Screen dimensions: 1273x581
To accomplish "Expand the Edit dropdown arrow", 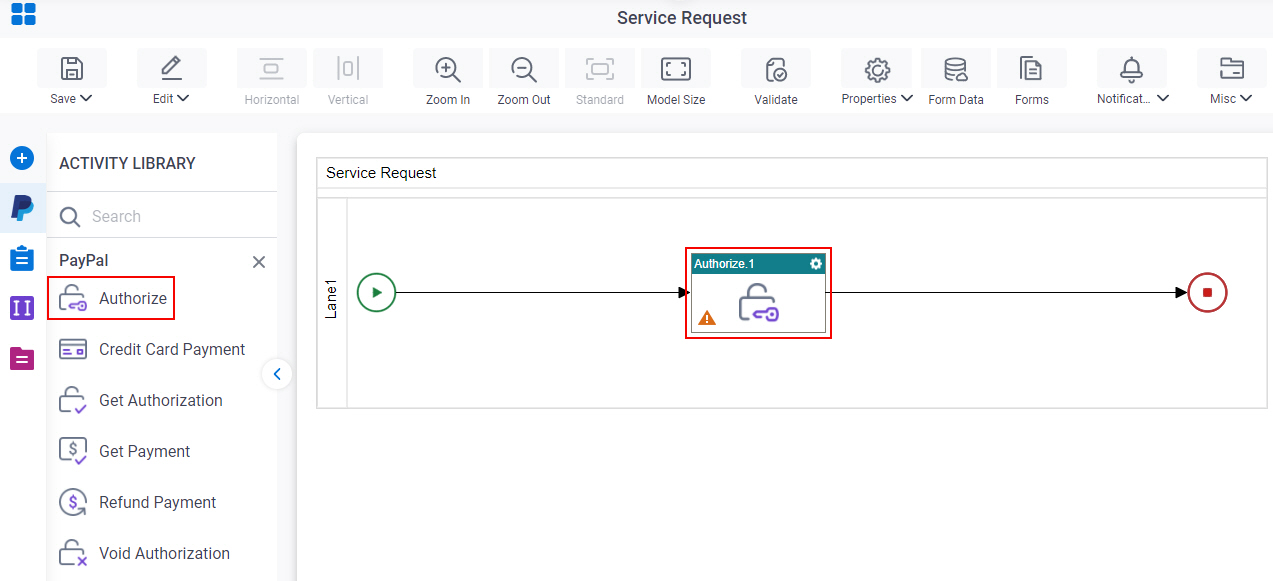I will coord(184,99).
